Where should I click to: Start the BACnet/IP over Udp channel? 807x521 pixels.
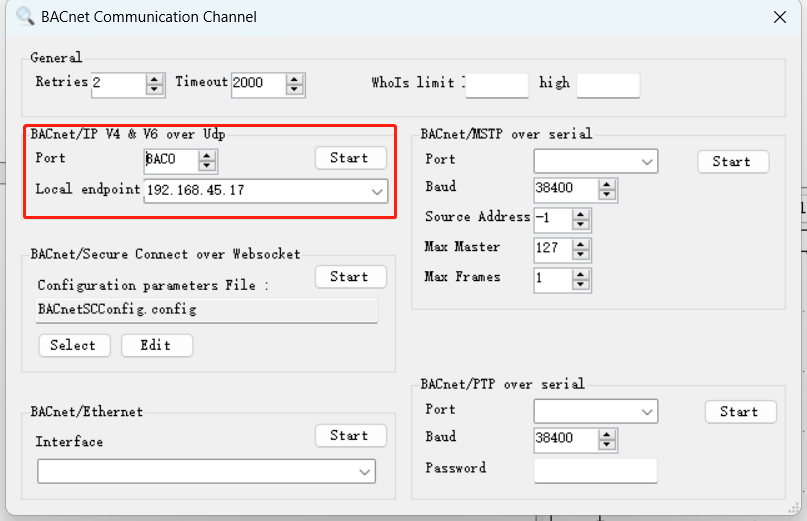(349, 158)
